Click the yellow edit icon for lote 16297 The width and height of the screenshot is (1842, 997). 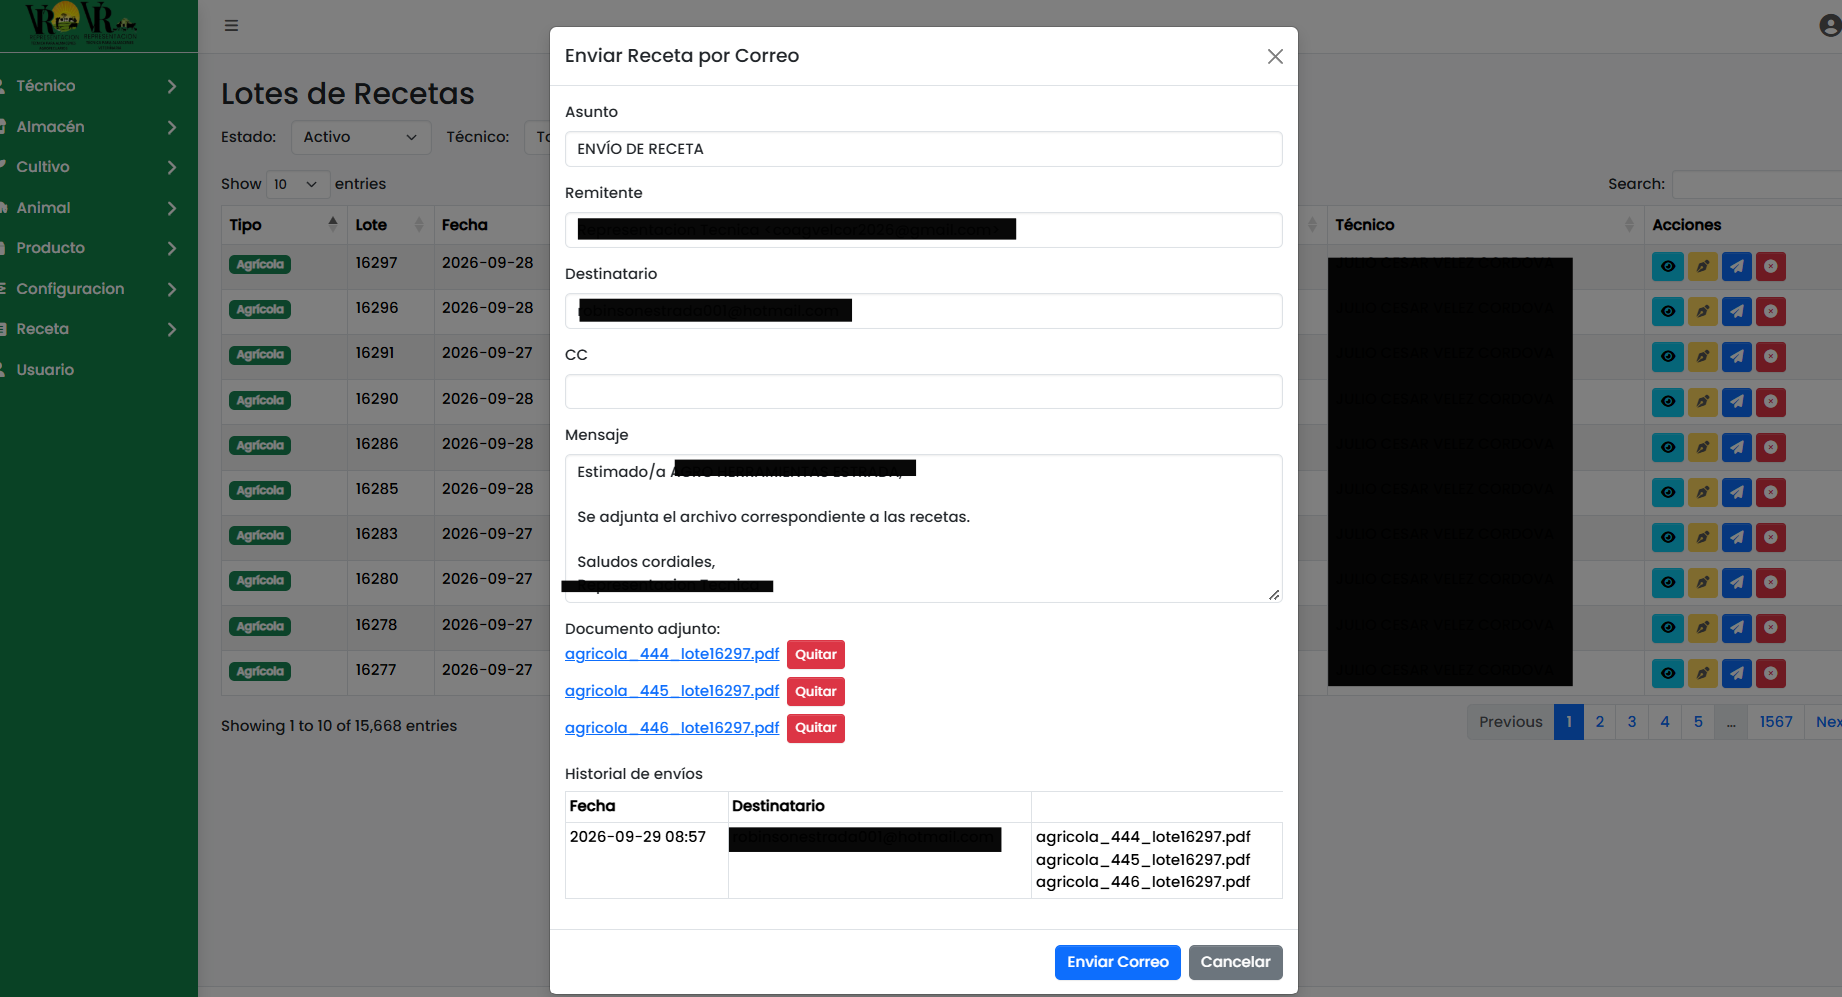[x=1702, y=267]
